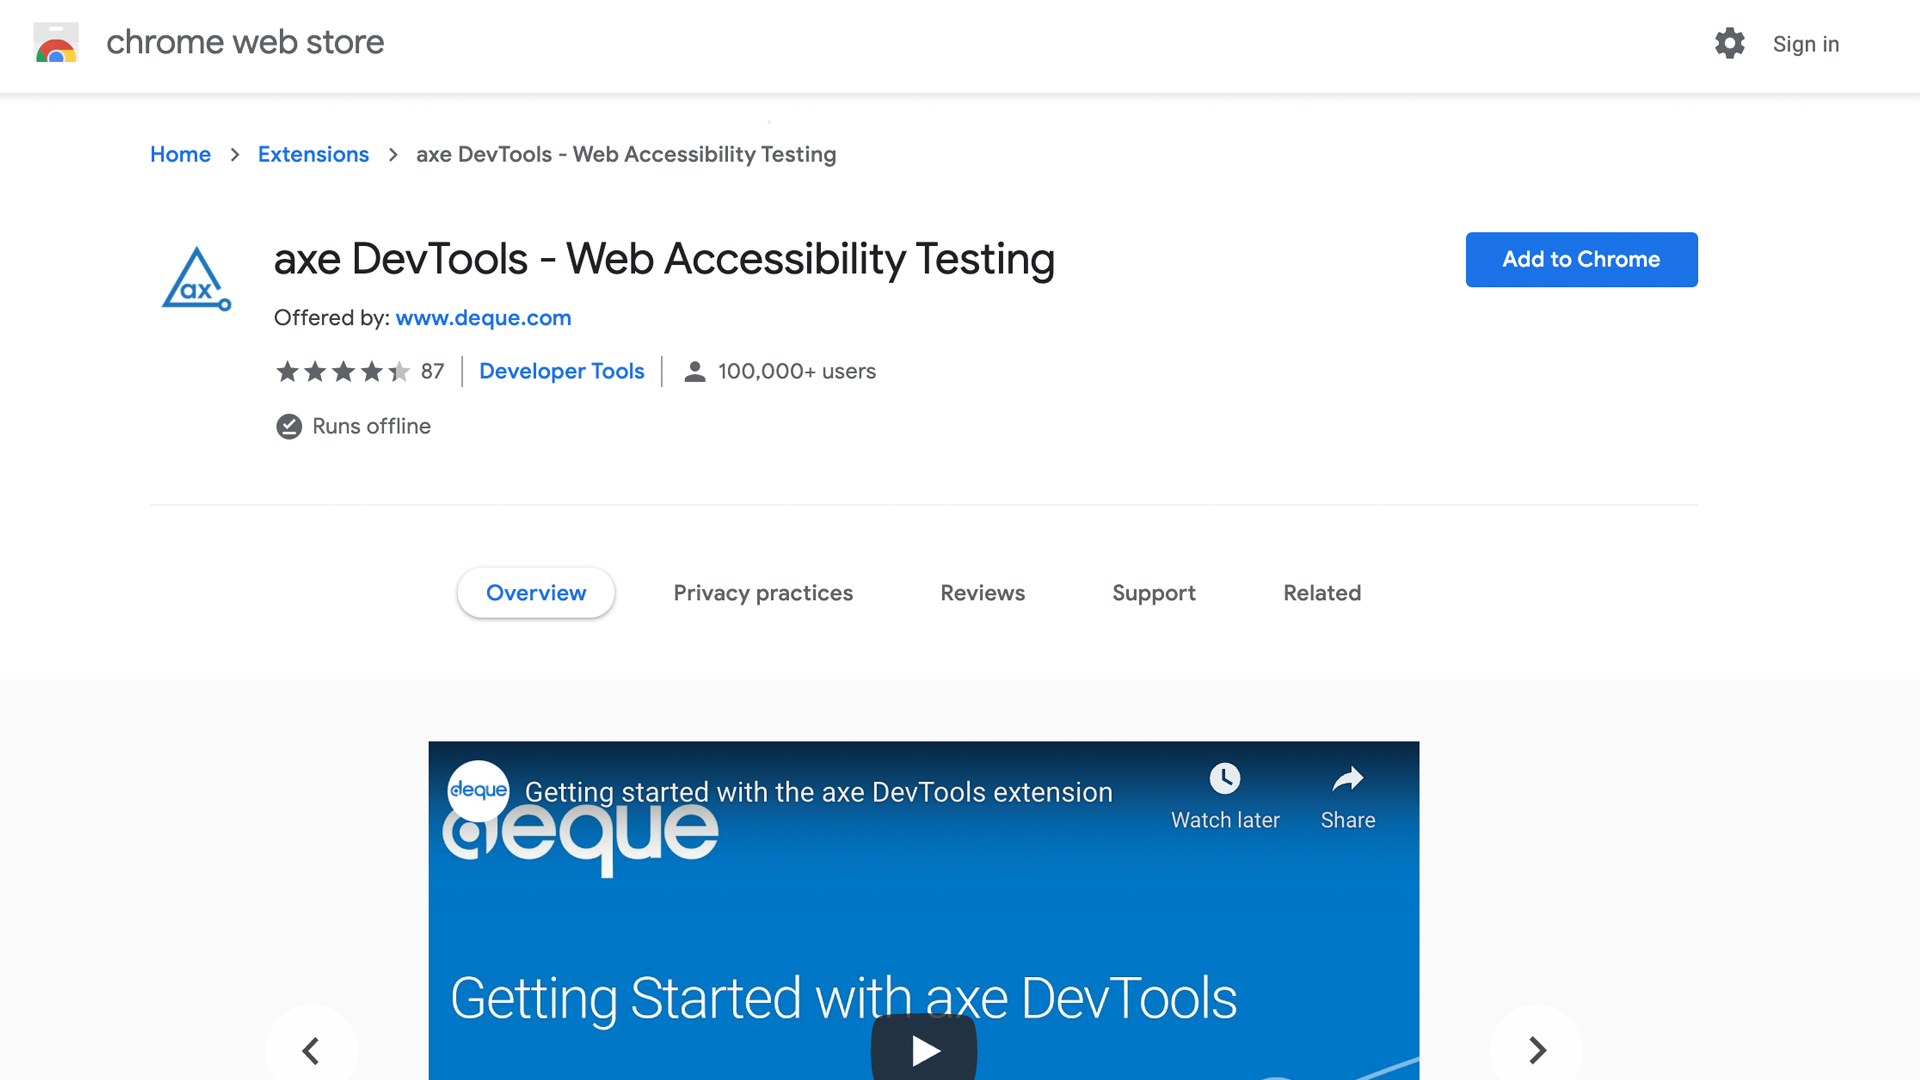Click the Chrome Web Store logo

pos(56,43)
